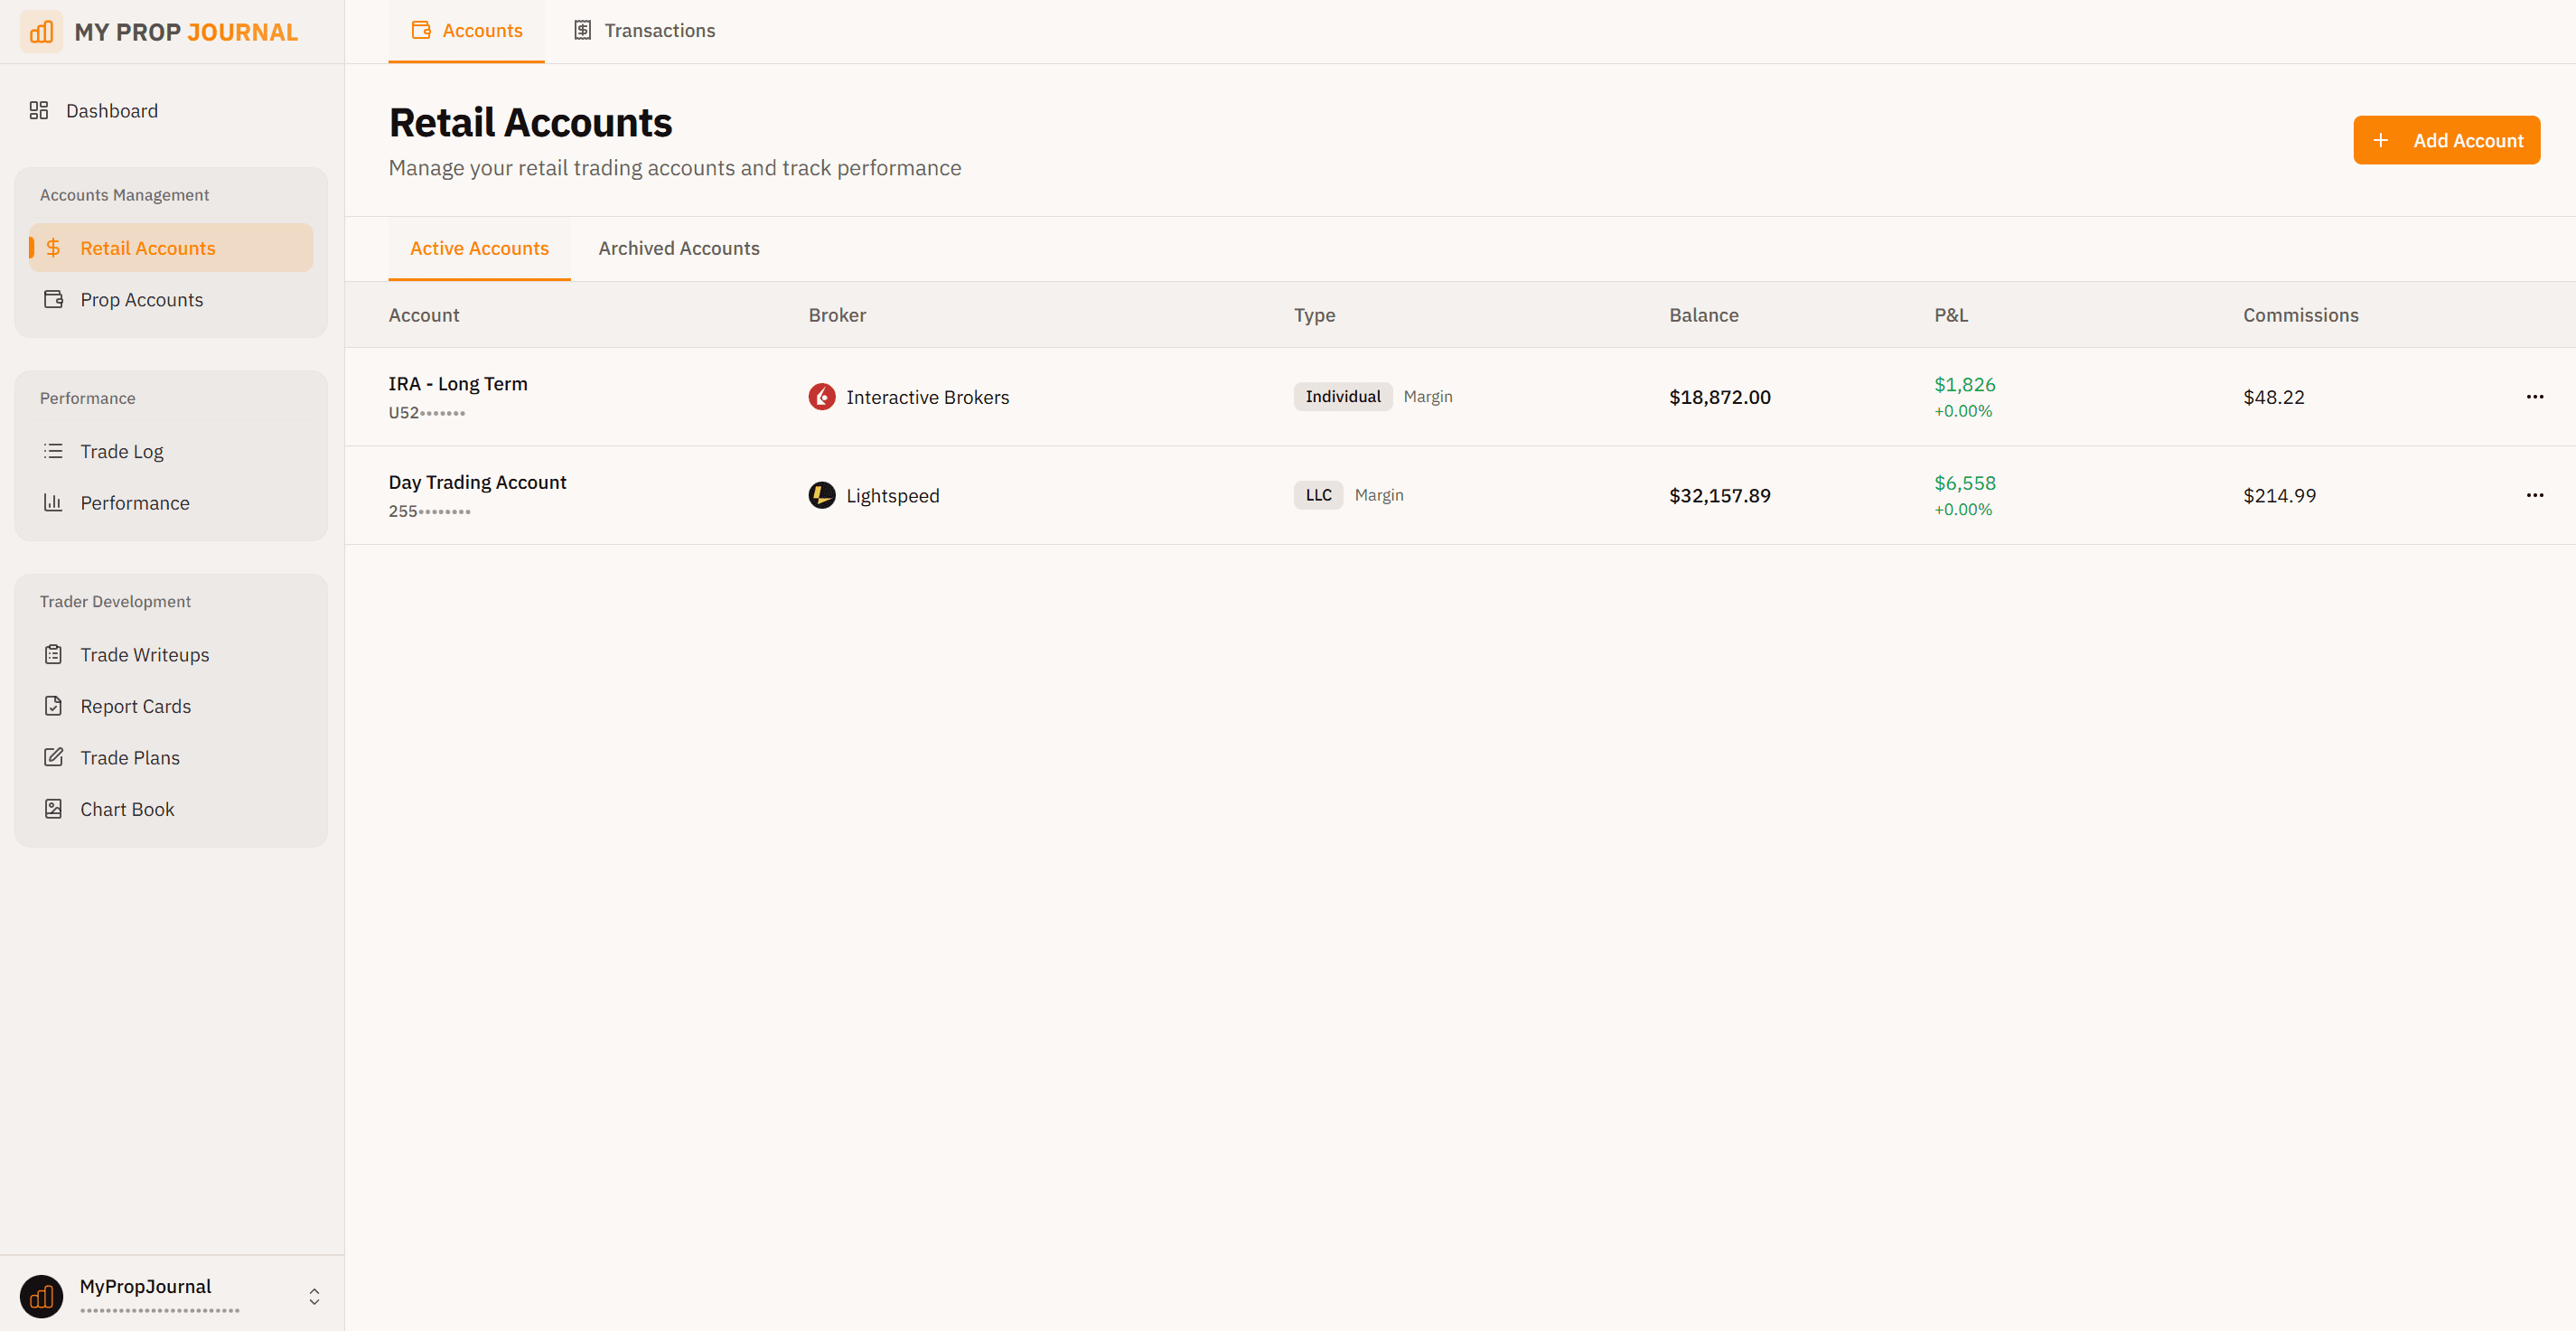Click the Accounts tab wallet icon
The width and height of the screenshot is (2576, 1331).
point(421,31)
